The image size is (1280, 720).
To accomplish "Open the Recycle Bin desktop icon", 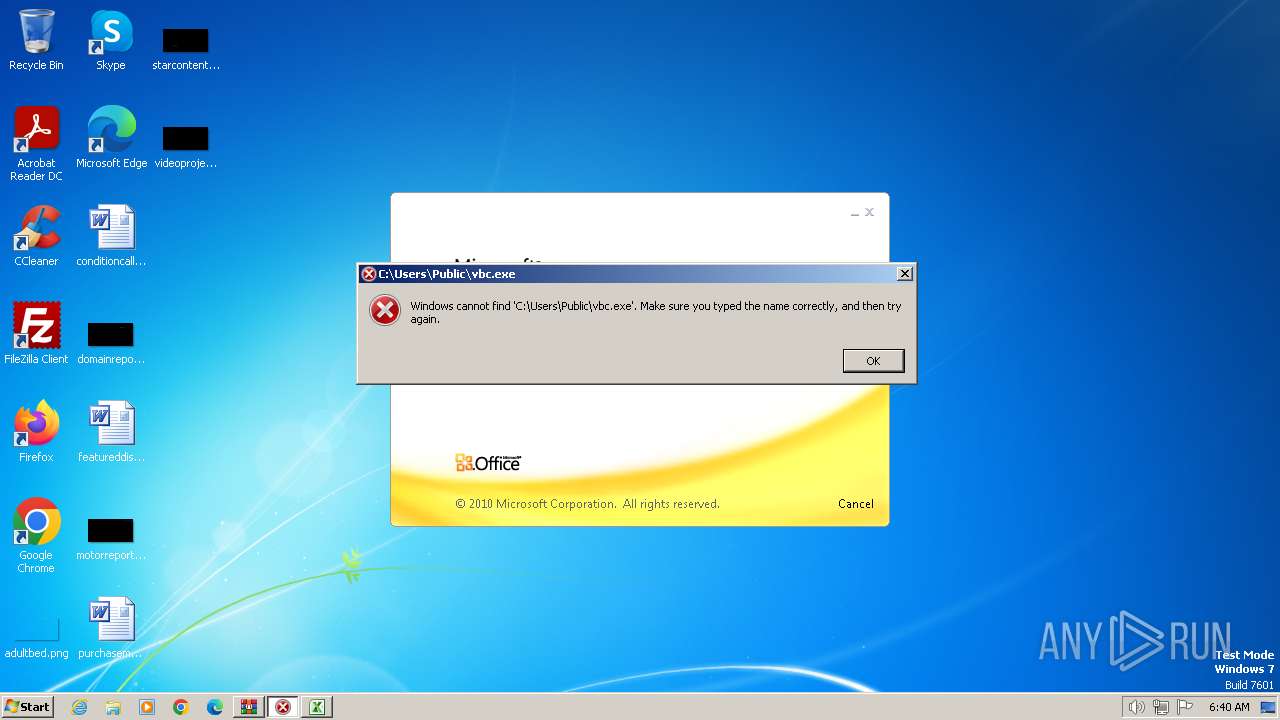I will (x=36, y=40).
